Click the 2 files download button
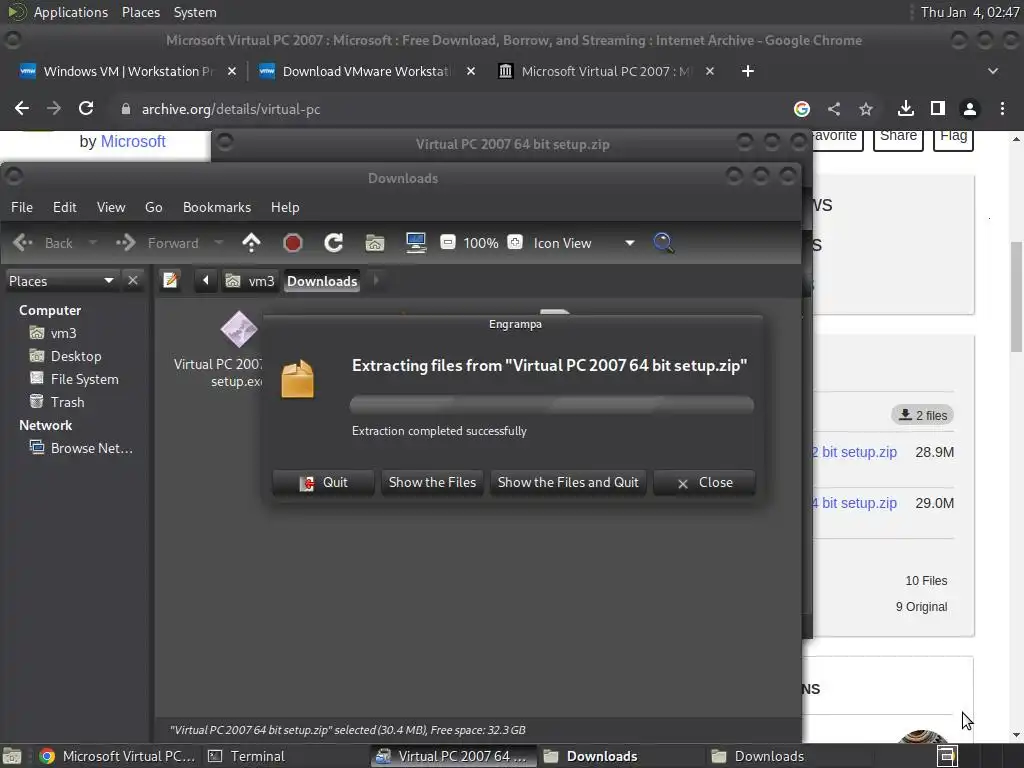The width and height of the screenshot is (1024, 768). (x=923, y=415)
